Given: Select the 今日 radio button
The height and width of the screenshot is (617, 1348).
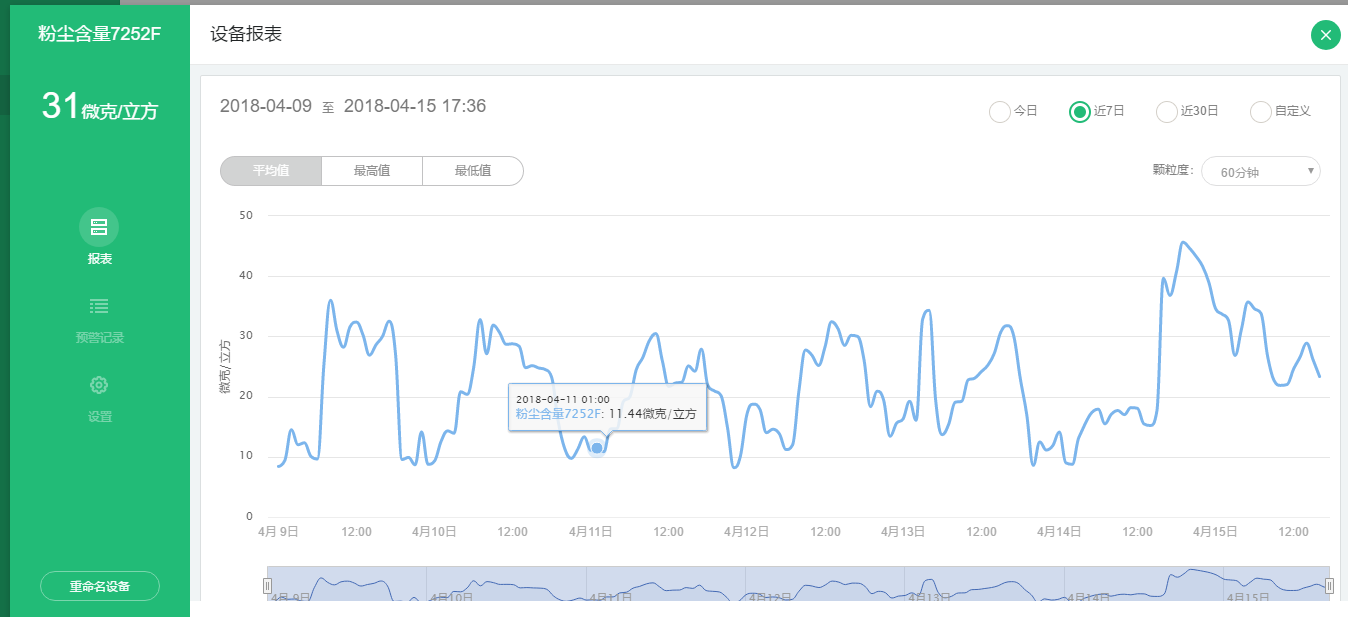Looking at the screenshot, I should point(999,112).
